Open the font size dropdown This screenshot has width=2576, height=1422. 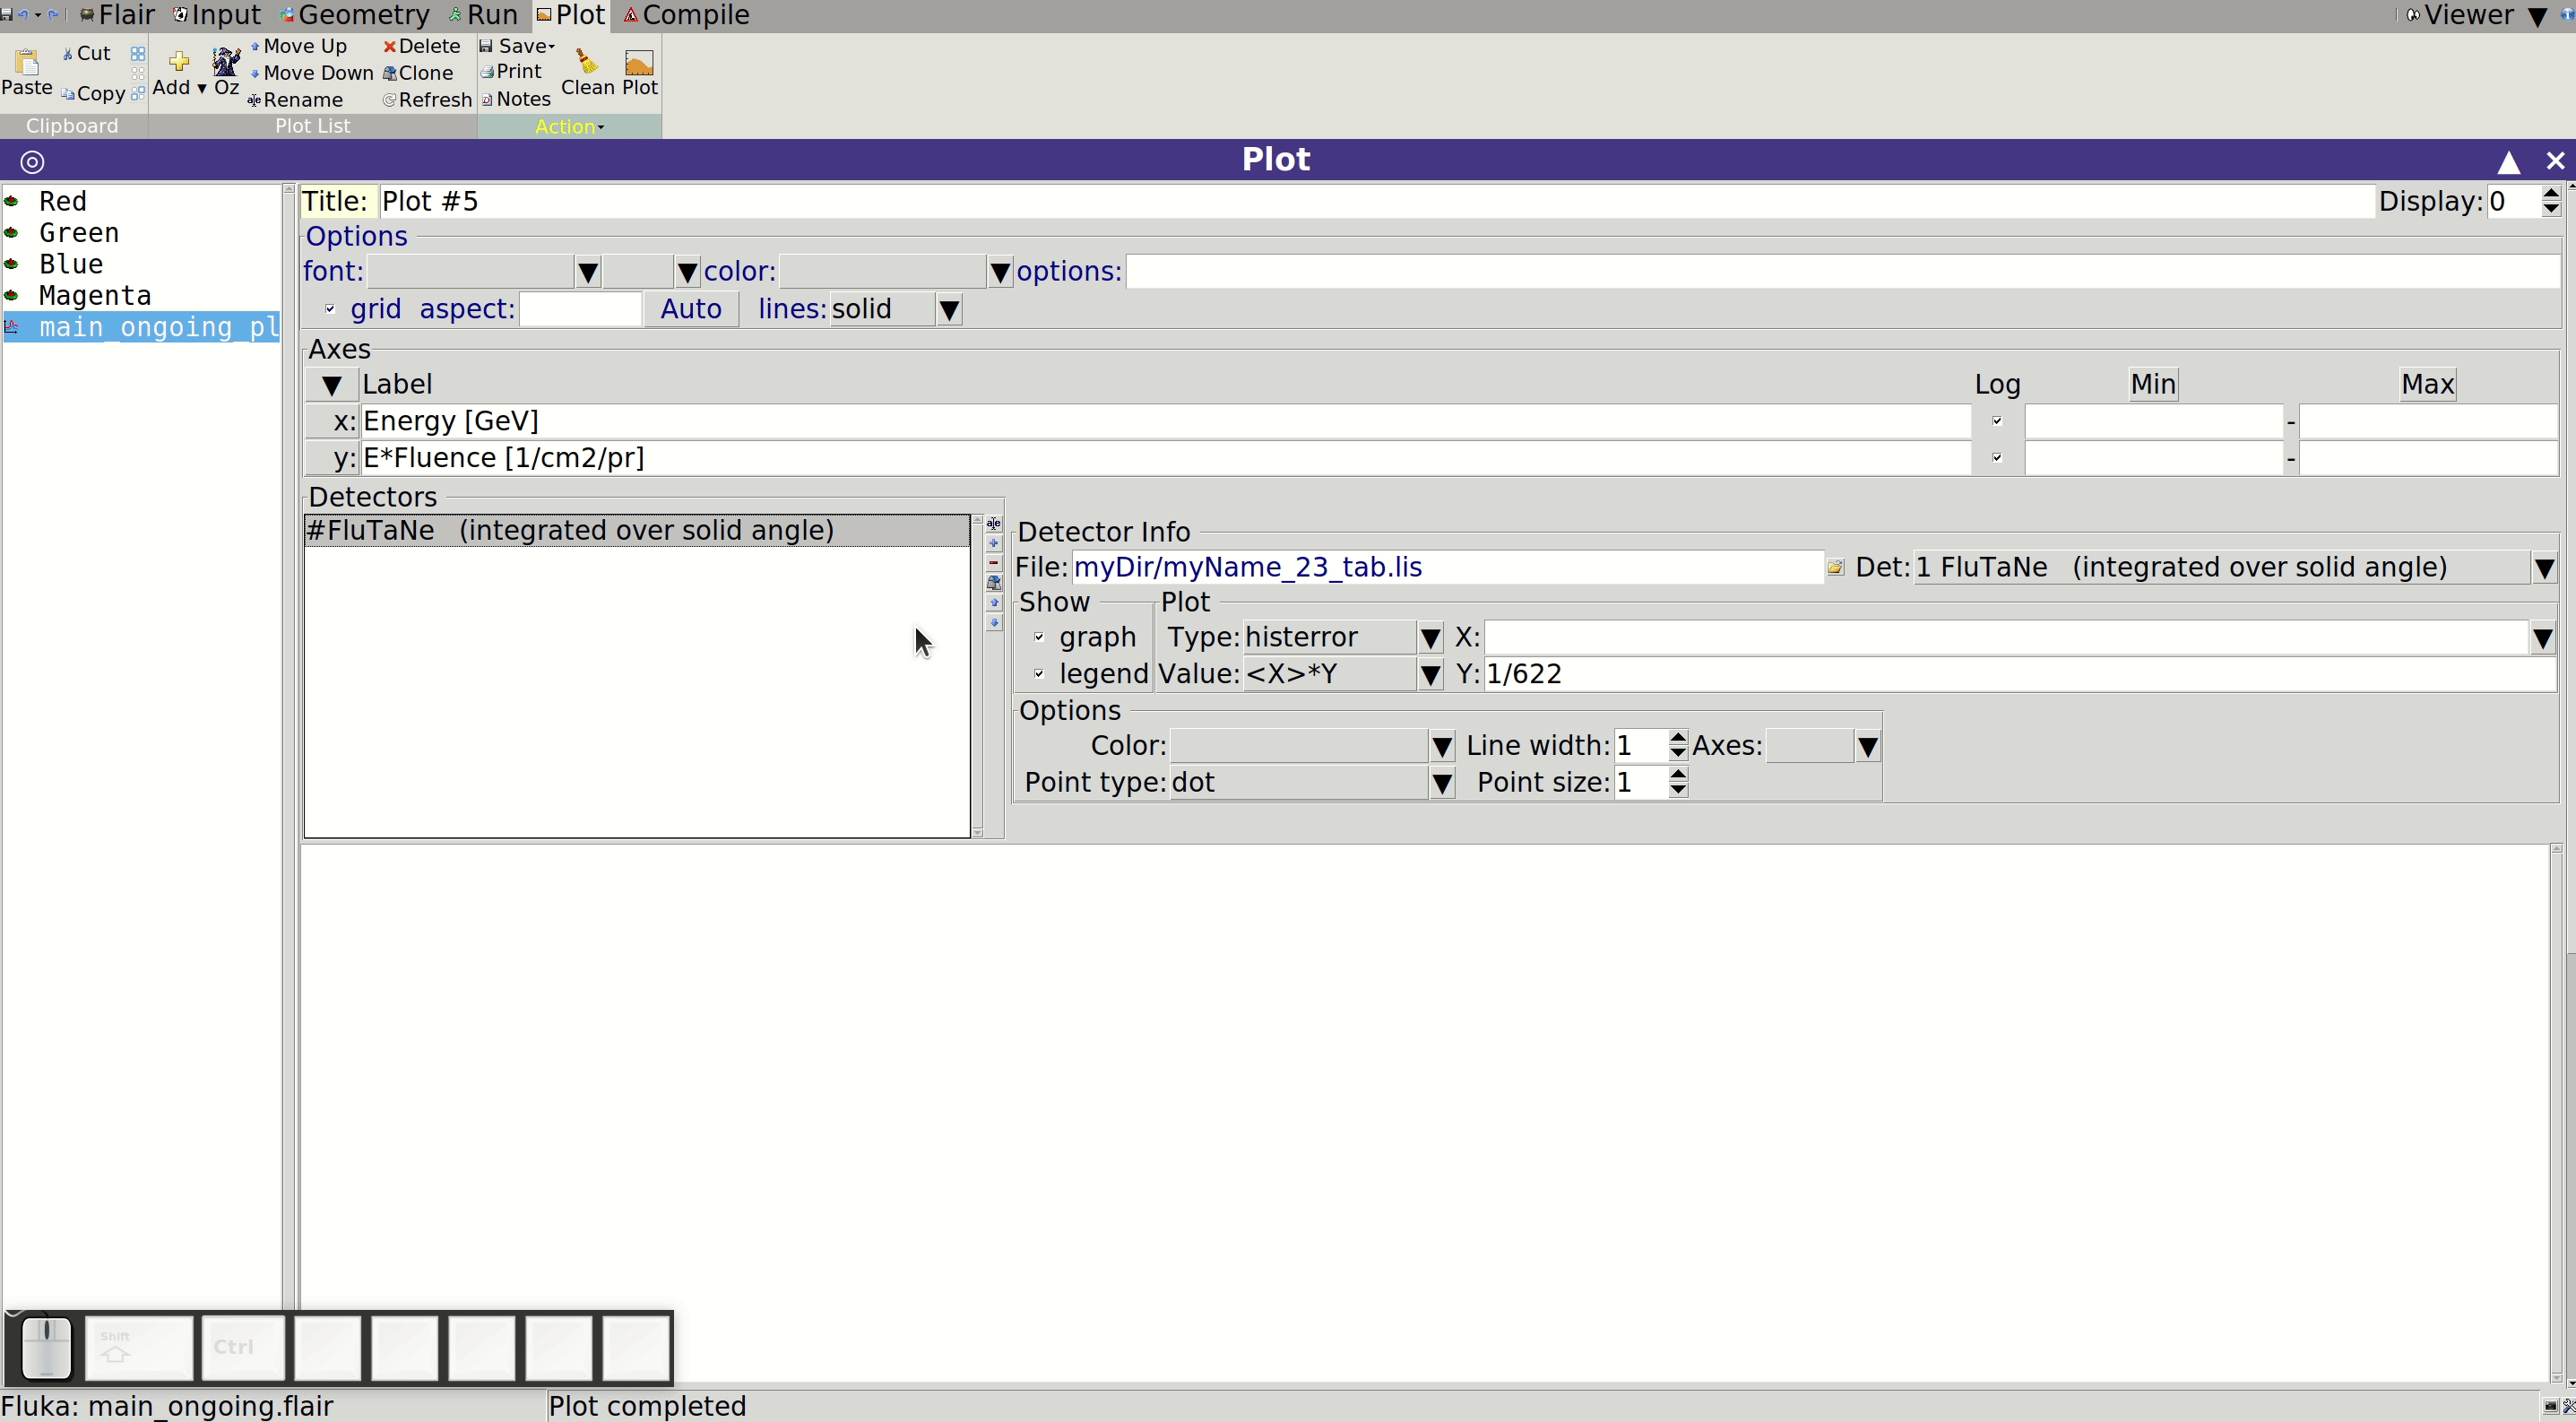[687, 272]
